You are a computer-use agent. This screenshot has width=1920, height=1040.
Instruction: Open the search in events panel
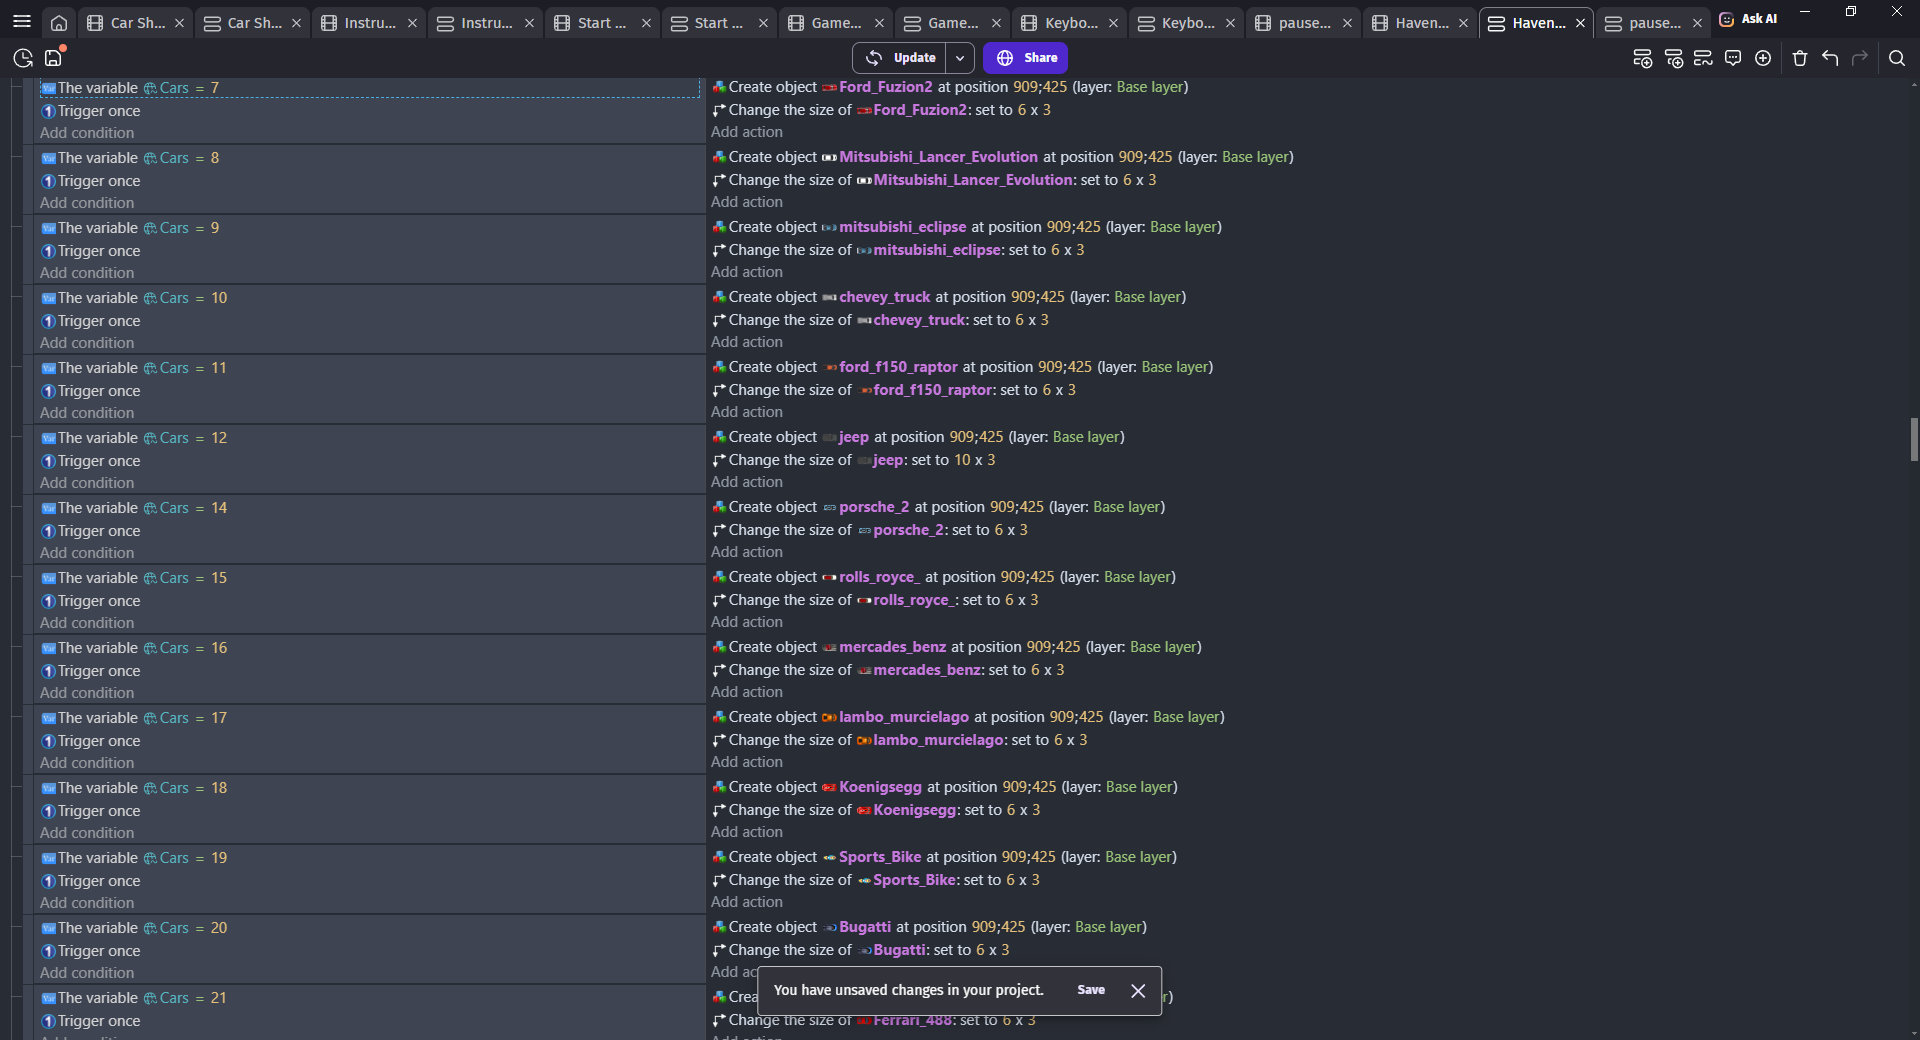pyautogui.click(x=1896, y=58)
